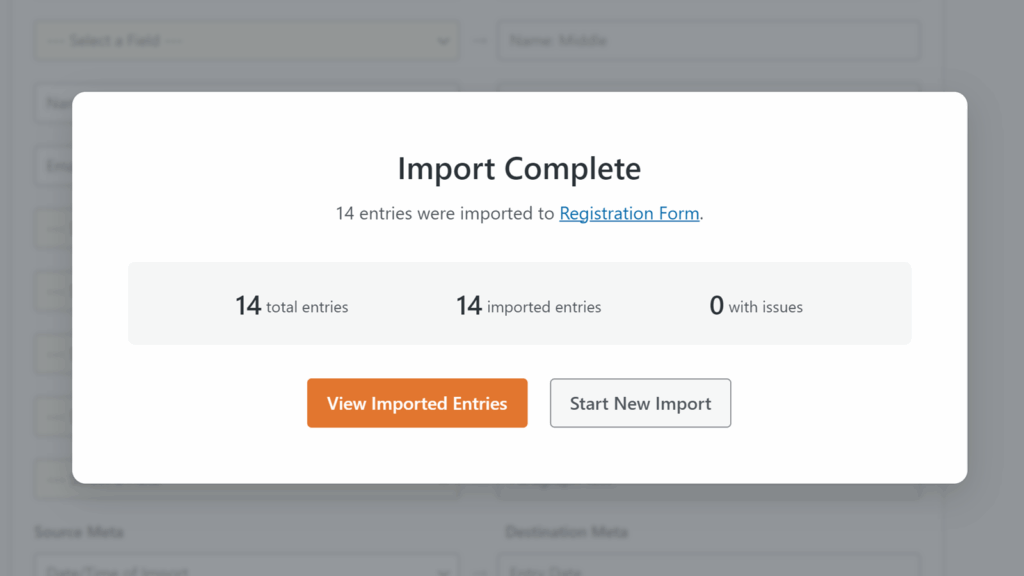Open the Registration Form link

click(x=629, y=214)
